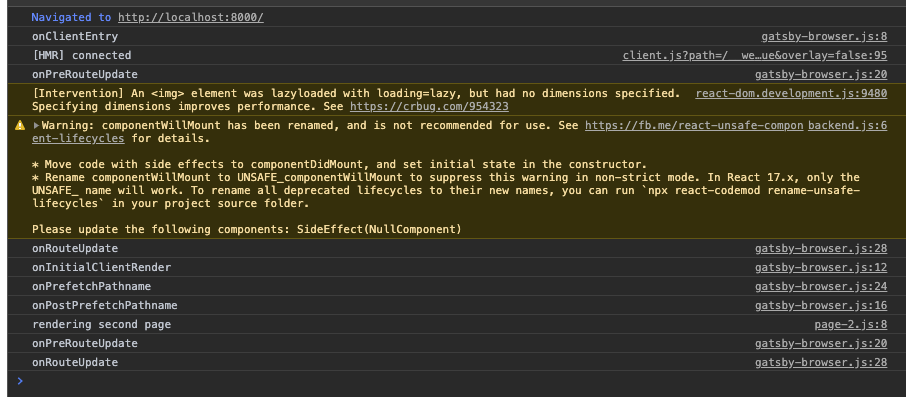The image size is (906, 397).
Task: Select the 'onClientEntry' log message
Action: (x=75, y=36)
